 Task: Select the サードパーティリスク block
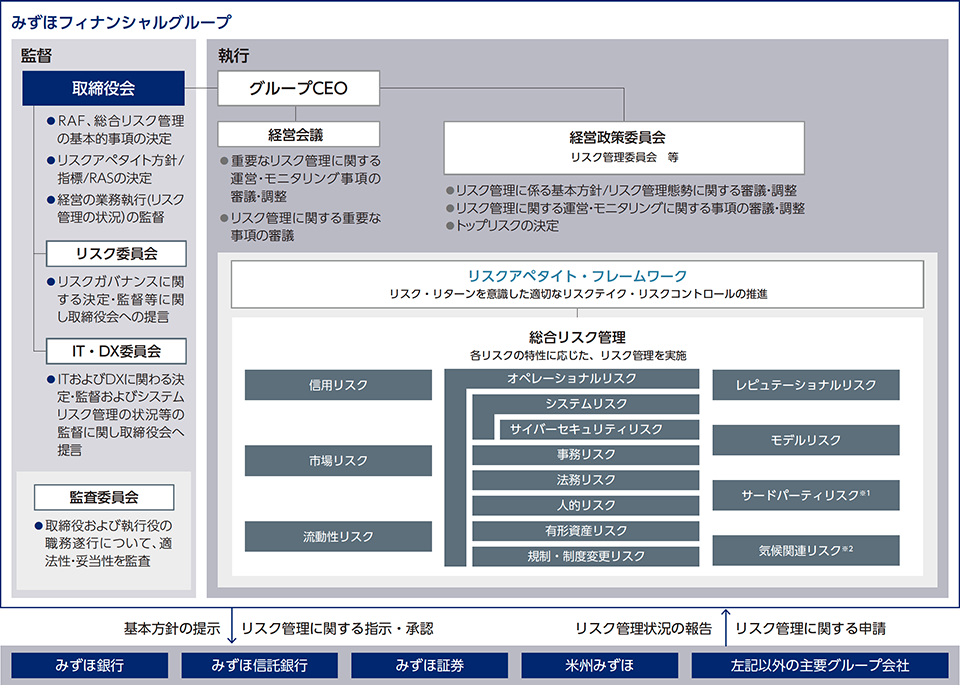tap(806, 495)
